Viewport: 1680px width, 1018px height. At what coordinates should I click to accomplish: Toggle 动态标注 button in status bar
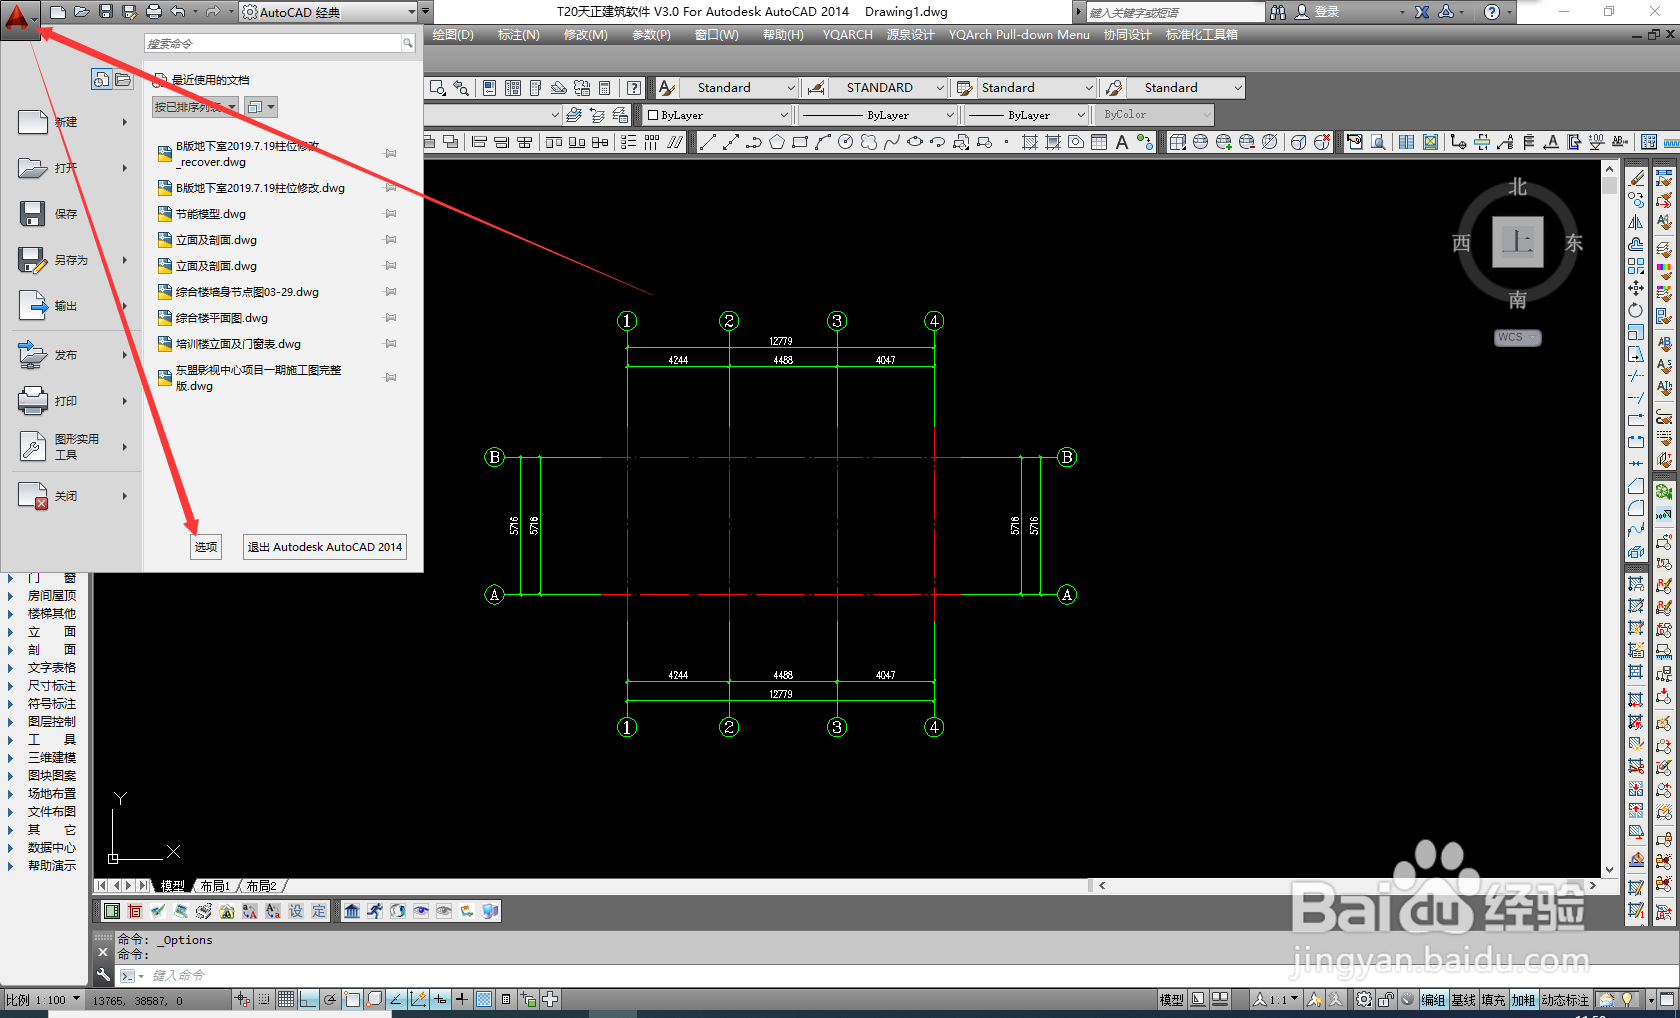point(1565,1000)
